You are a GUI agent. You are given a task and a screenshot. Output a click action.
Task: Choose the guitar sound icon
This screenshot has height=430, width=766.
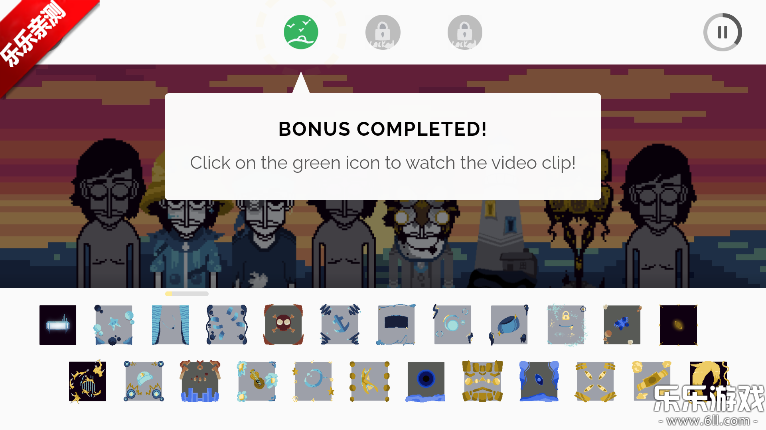(x=257, y=381)
